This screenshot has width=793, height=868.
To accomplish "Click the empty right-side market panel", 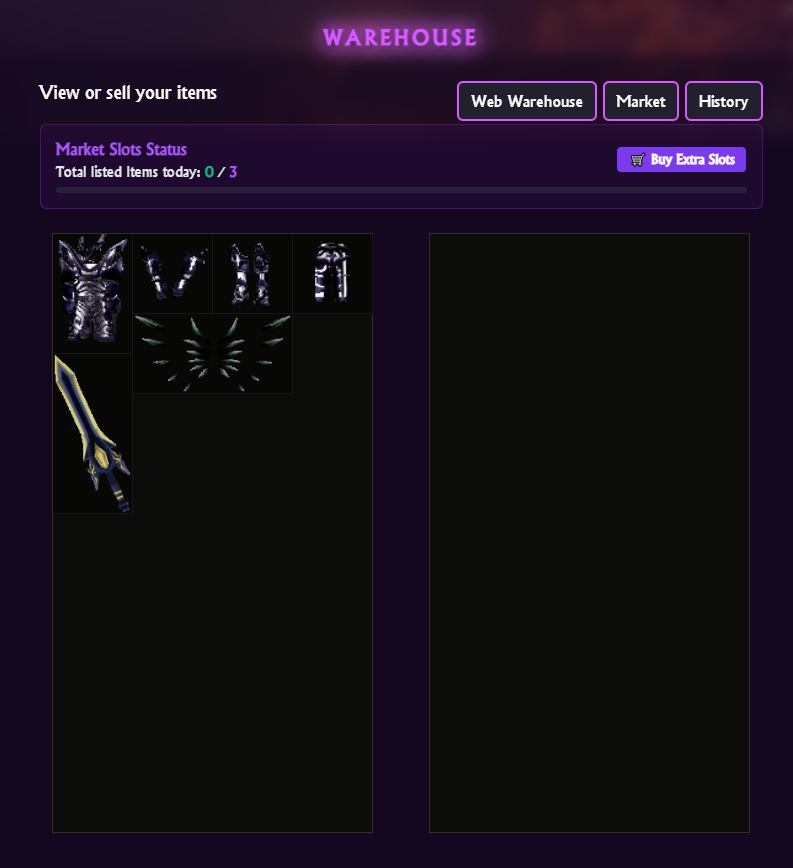I will click(589, 533).
